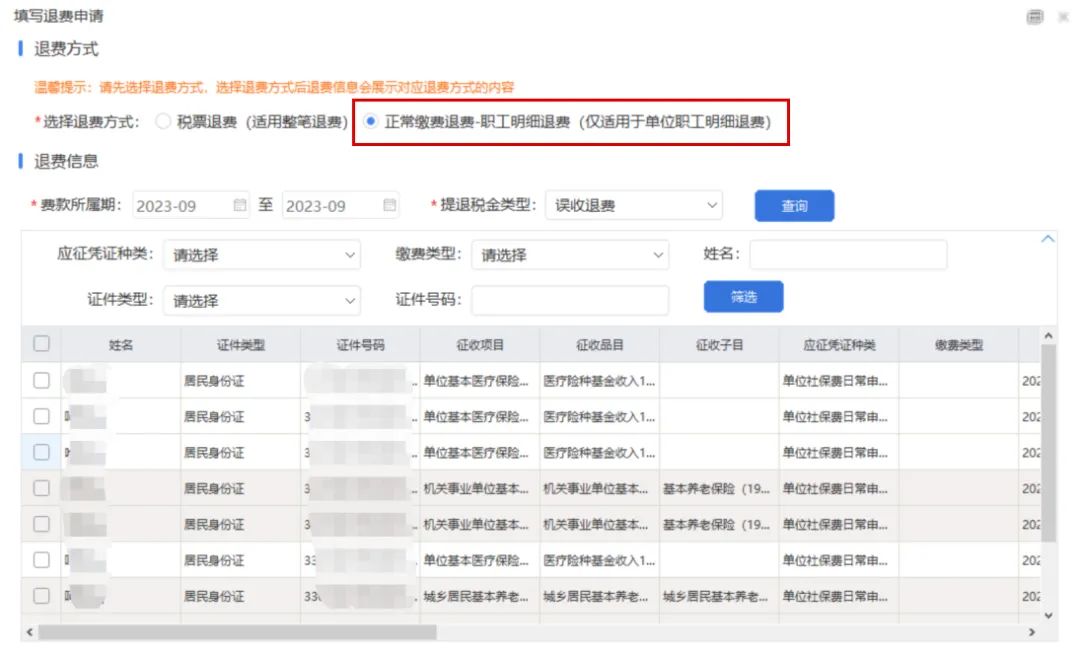Check the 城乡居民基本养老 row checkbox

(x=41, y=596)
